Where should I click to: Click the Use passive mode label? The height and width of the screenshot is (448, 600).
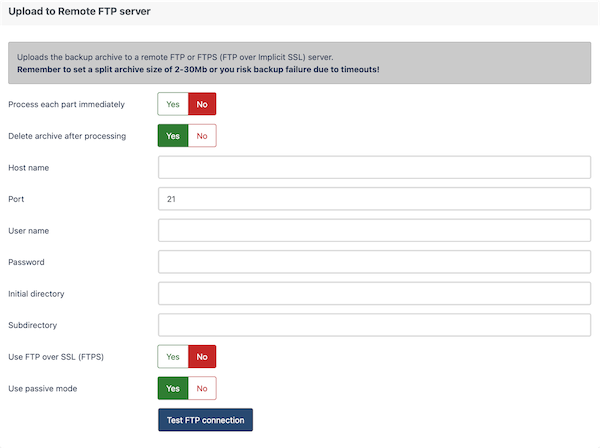click(43, 389)
